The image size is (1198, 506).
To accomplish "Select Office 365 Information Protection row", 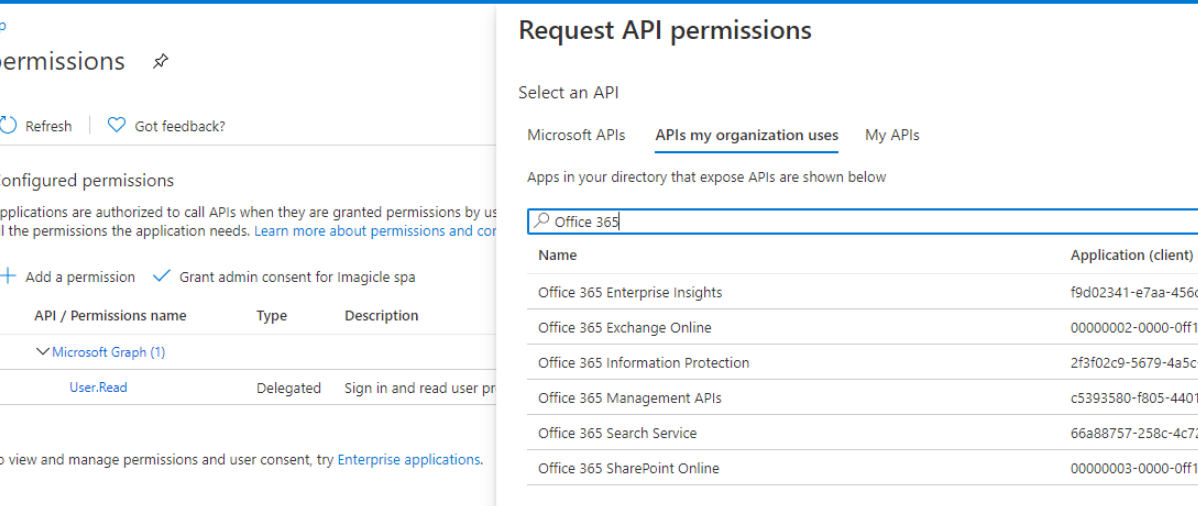I will click(x=643, y=363).
